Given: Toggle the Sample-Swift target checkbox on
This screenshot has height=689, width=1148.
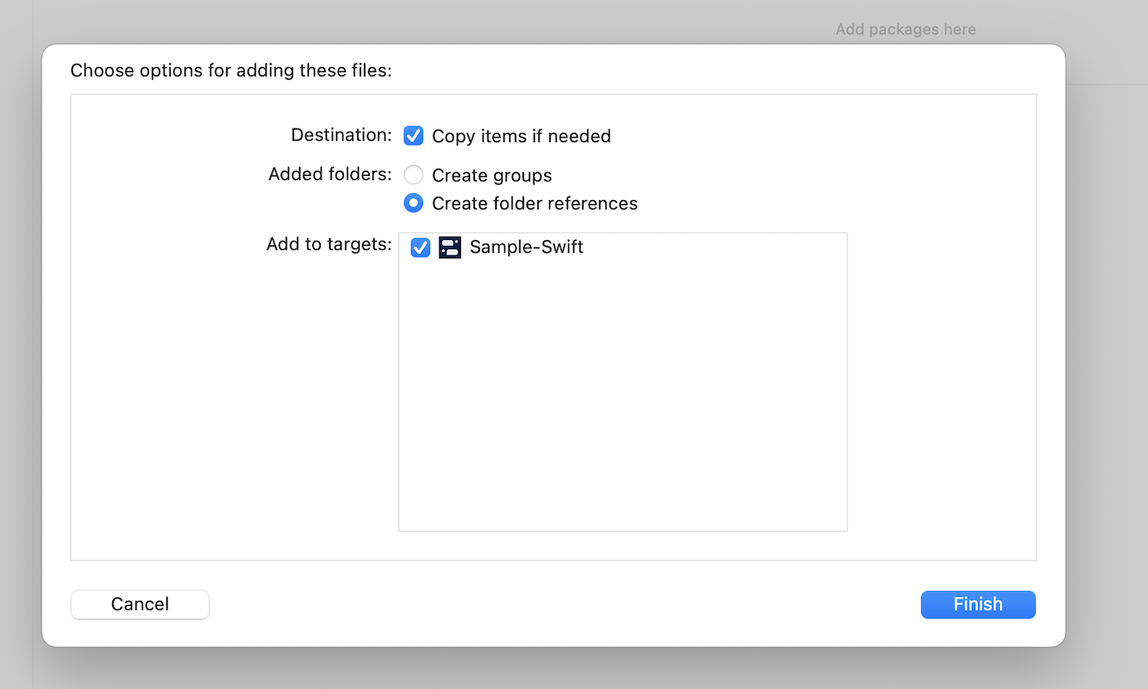Looking at the screenshot, I should click(419, 247).
